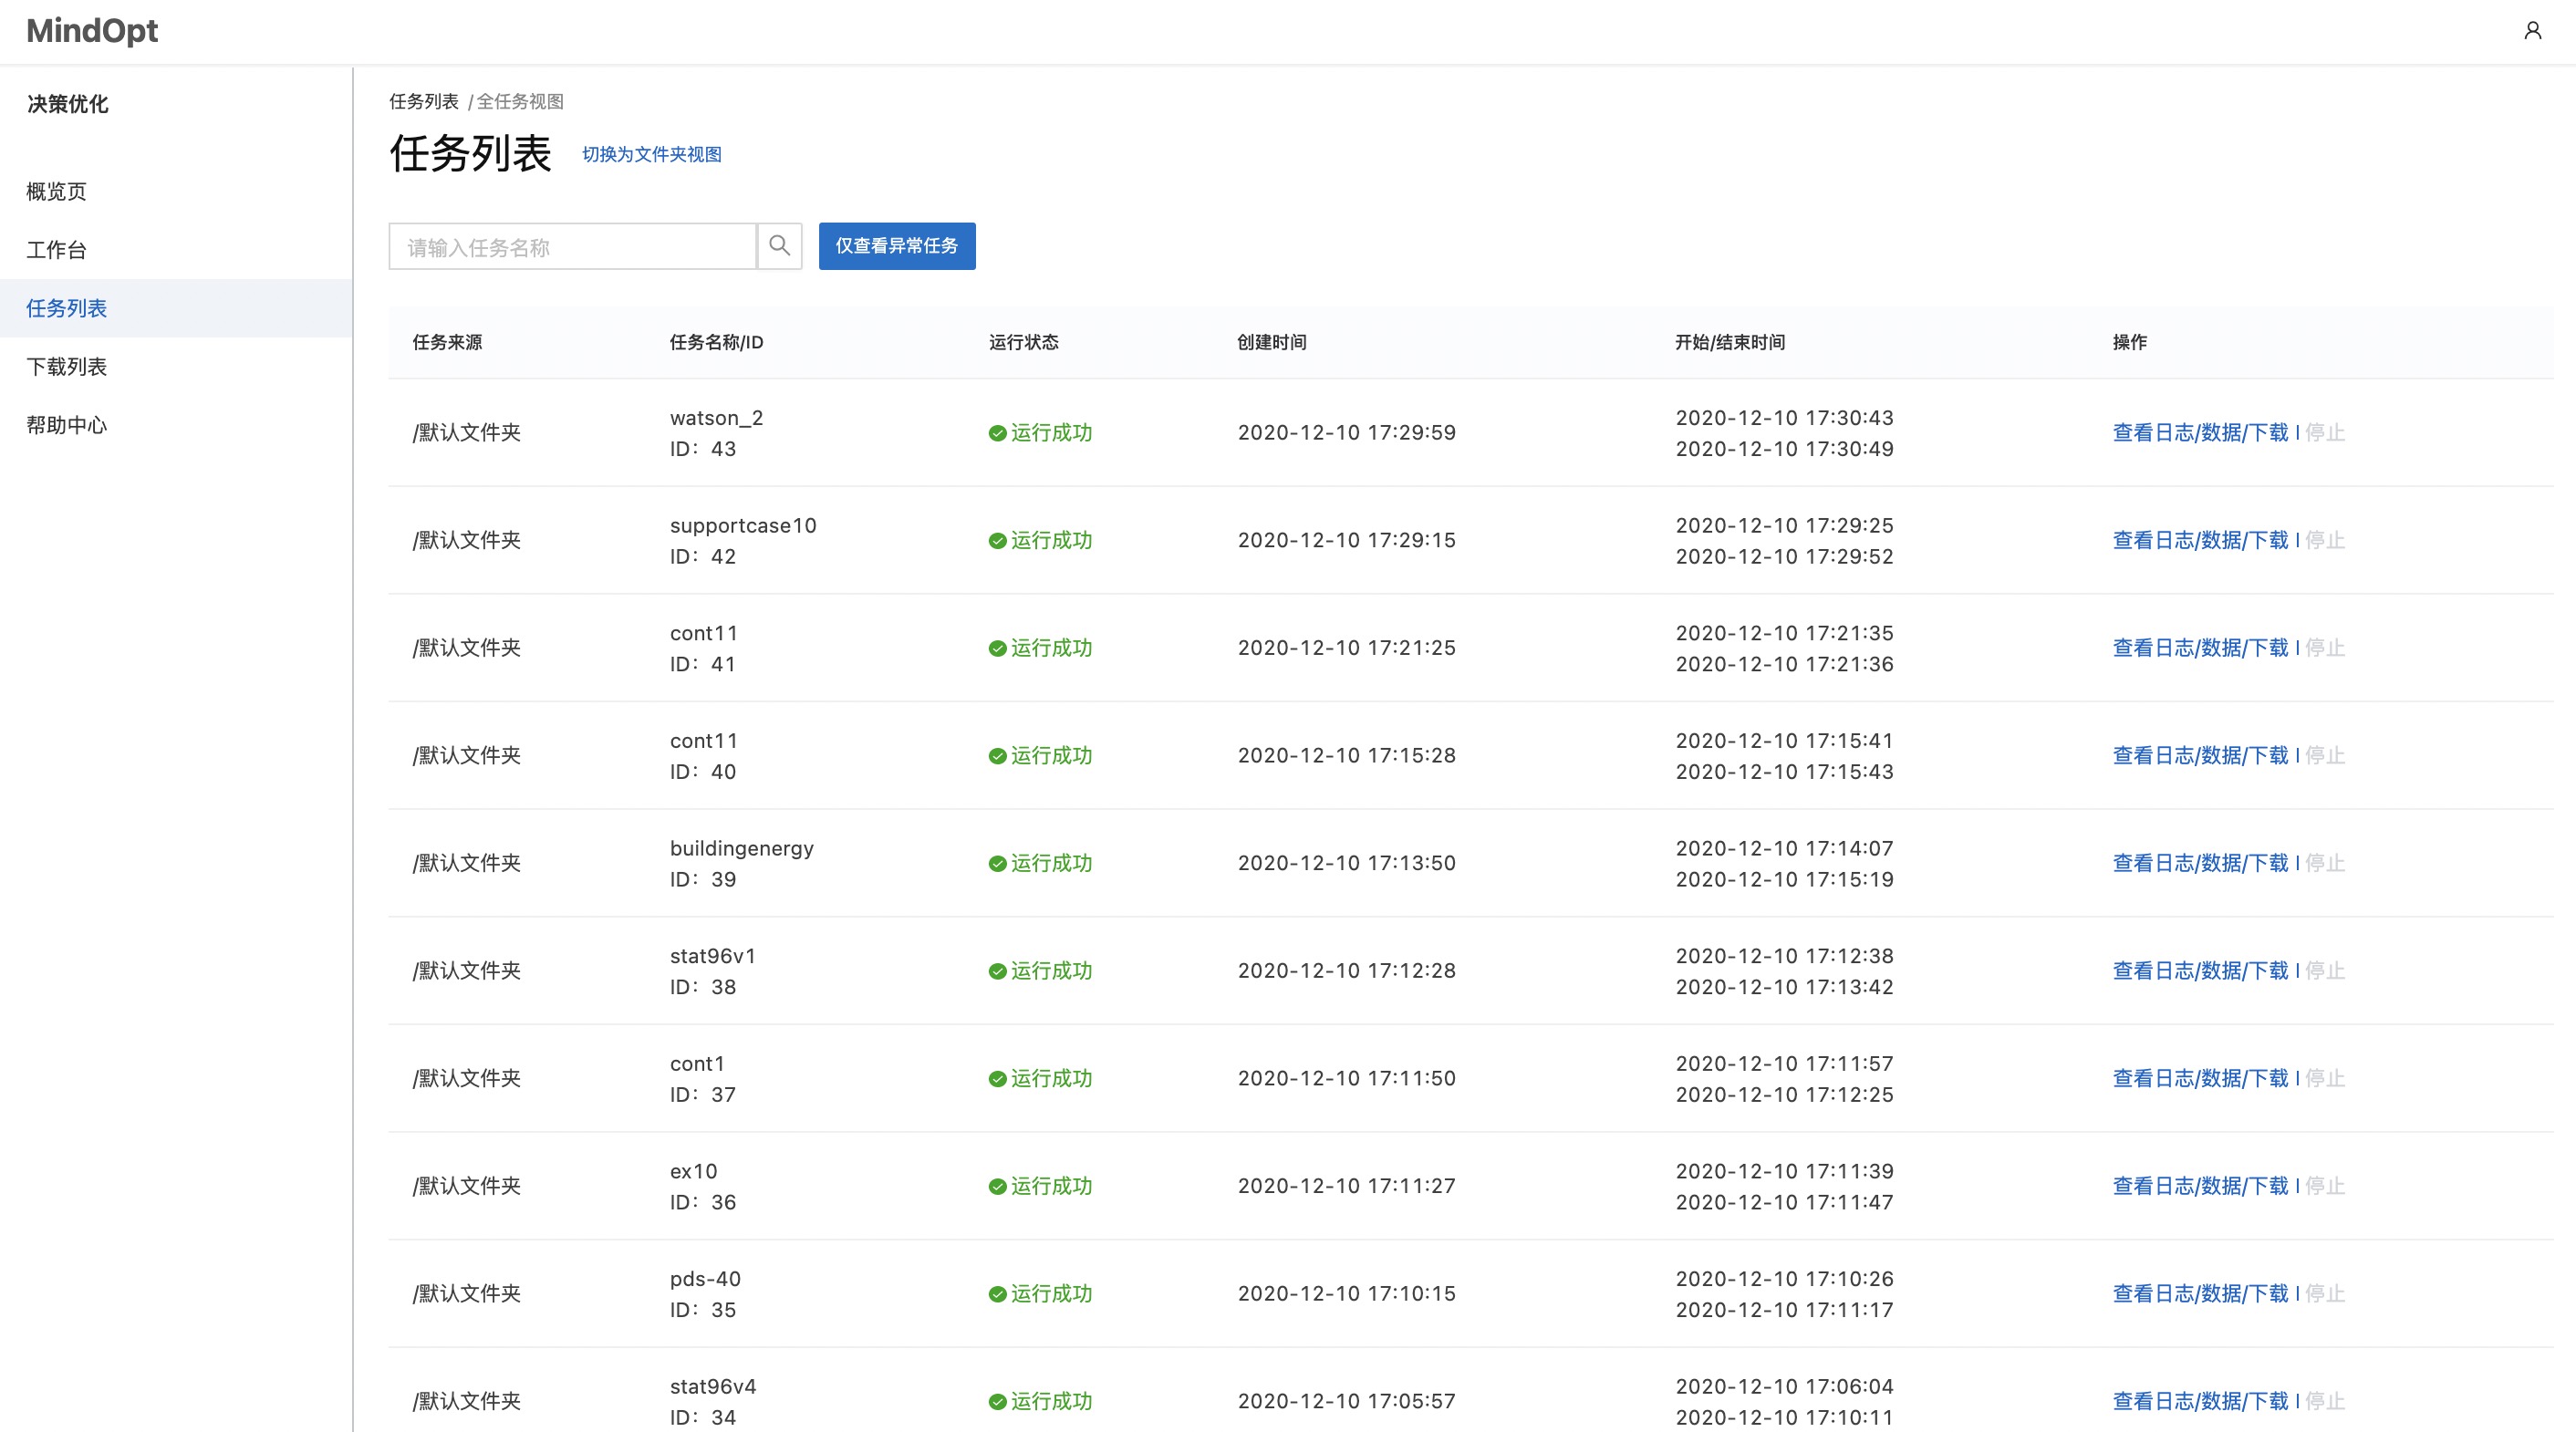
Task: Select 任务列表 in the sidebar
Action: [66, 308]
